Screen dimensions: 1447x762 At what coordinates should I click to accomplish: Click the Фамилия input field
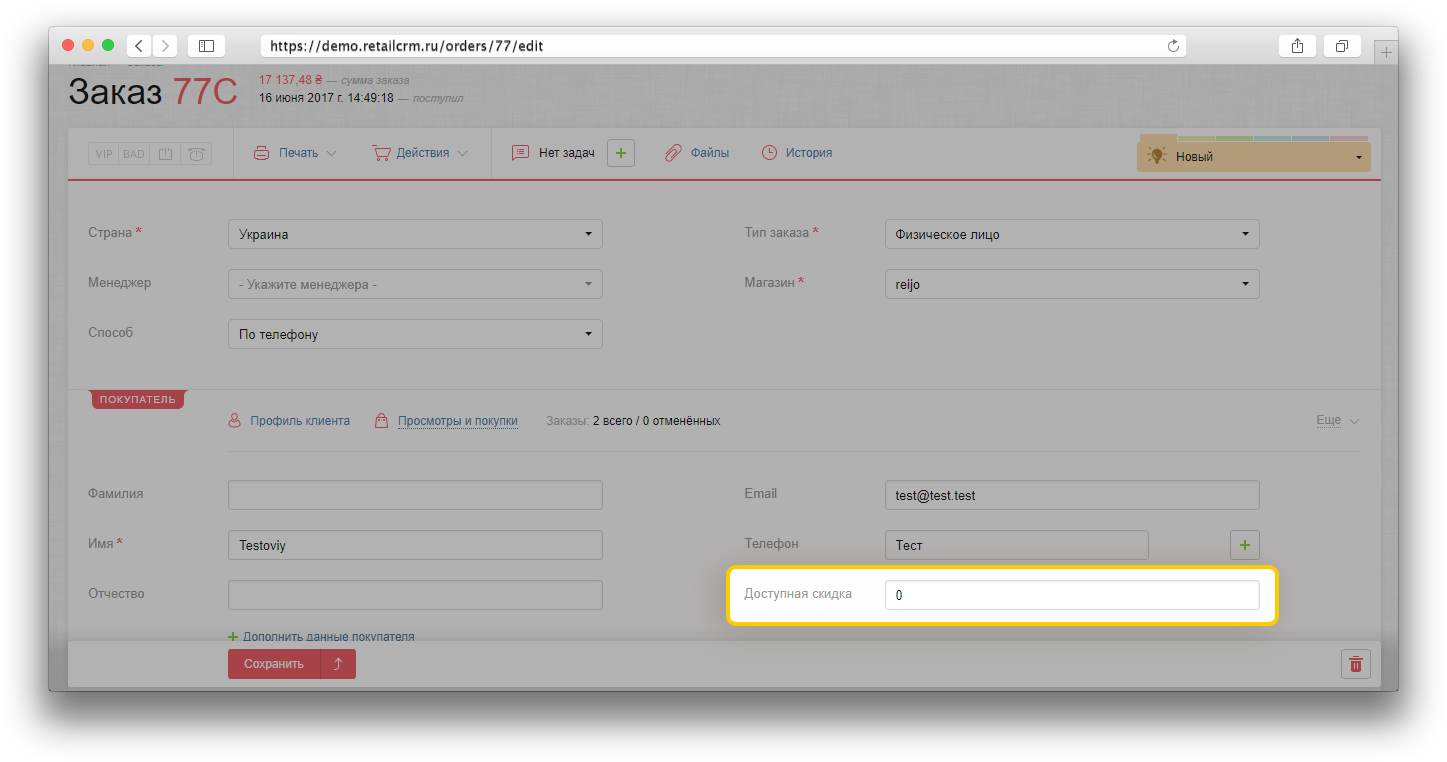tap(415, 495)
